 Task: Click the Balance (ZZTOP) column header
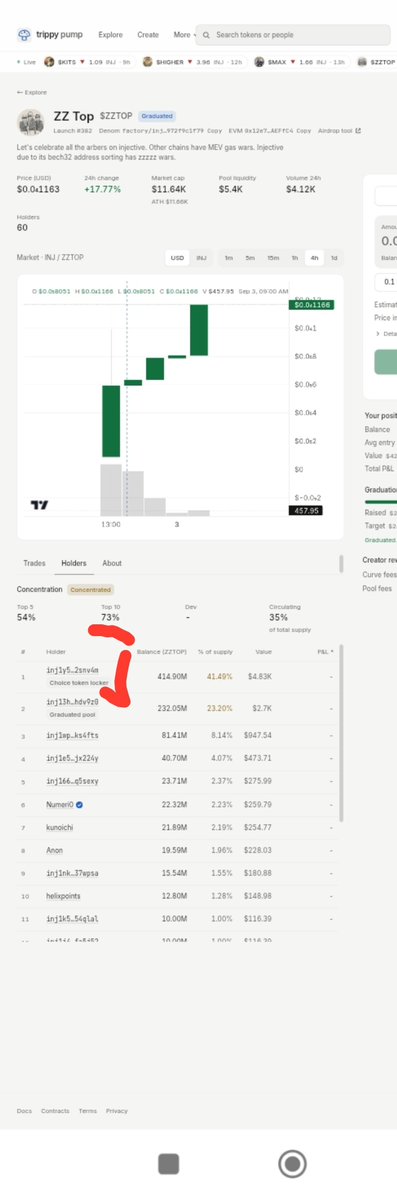pos(161,651)
